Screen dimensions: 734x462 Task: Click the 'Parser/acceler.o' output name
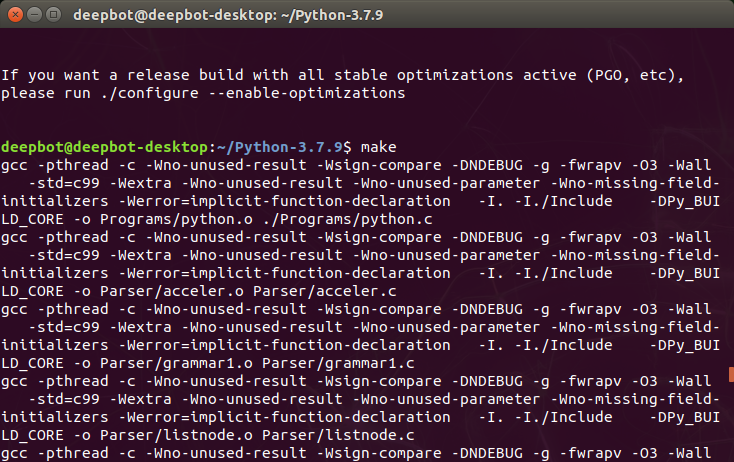click(172, 291)
